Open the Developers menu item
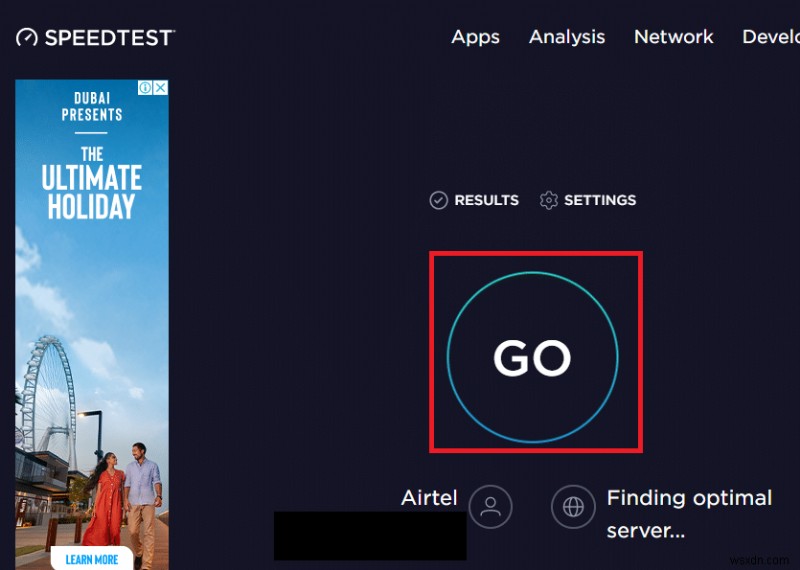 point(770,37)
